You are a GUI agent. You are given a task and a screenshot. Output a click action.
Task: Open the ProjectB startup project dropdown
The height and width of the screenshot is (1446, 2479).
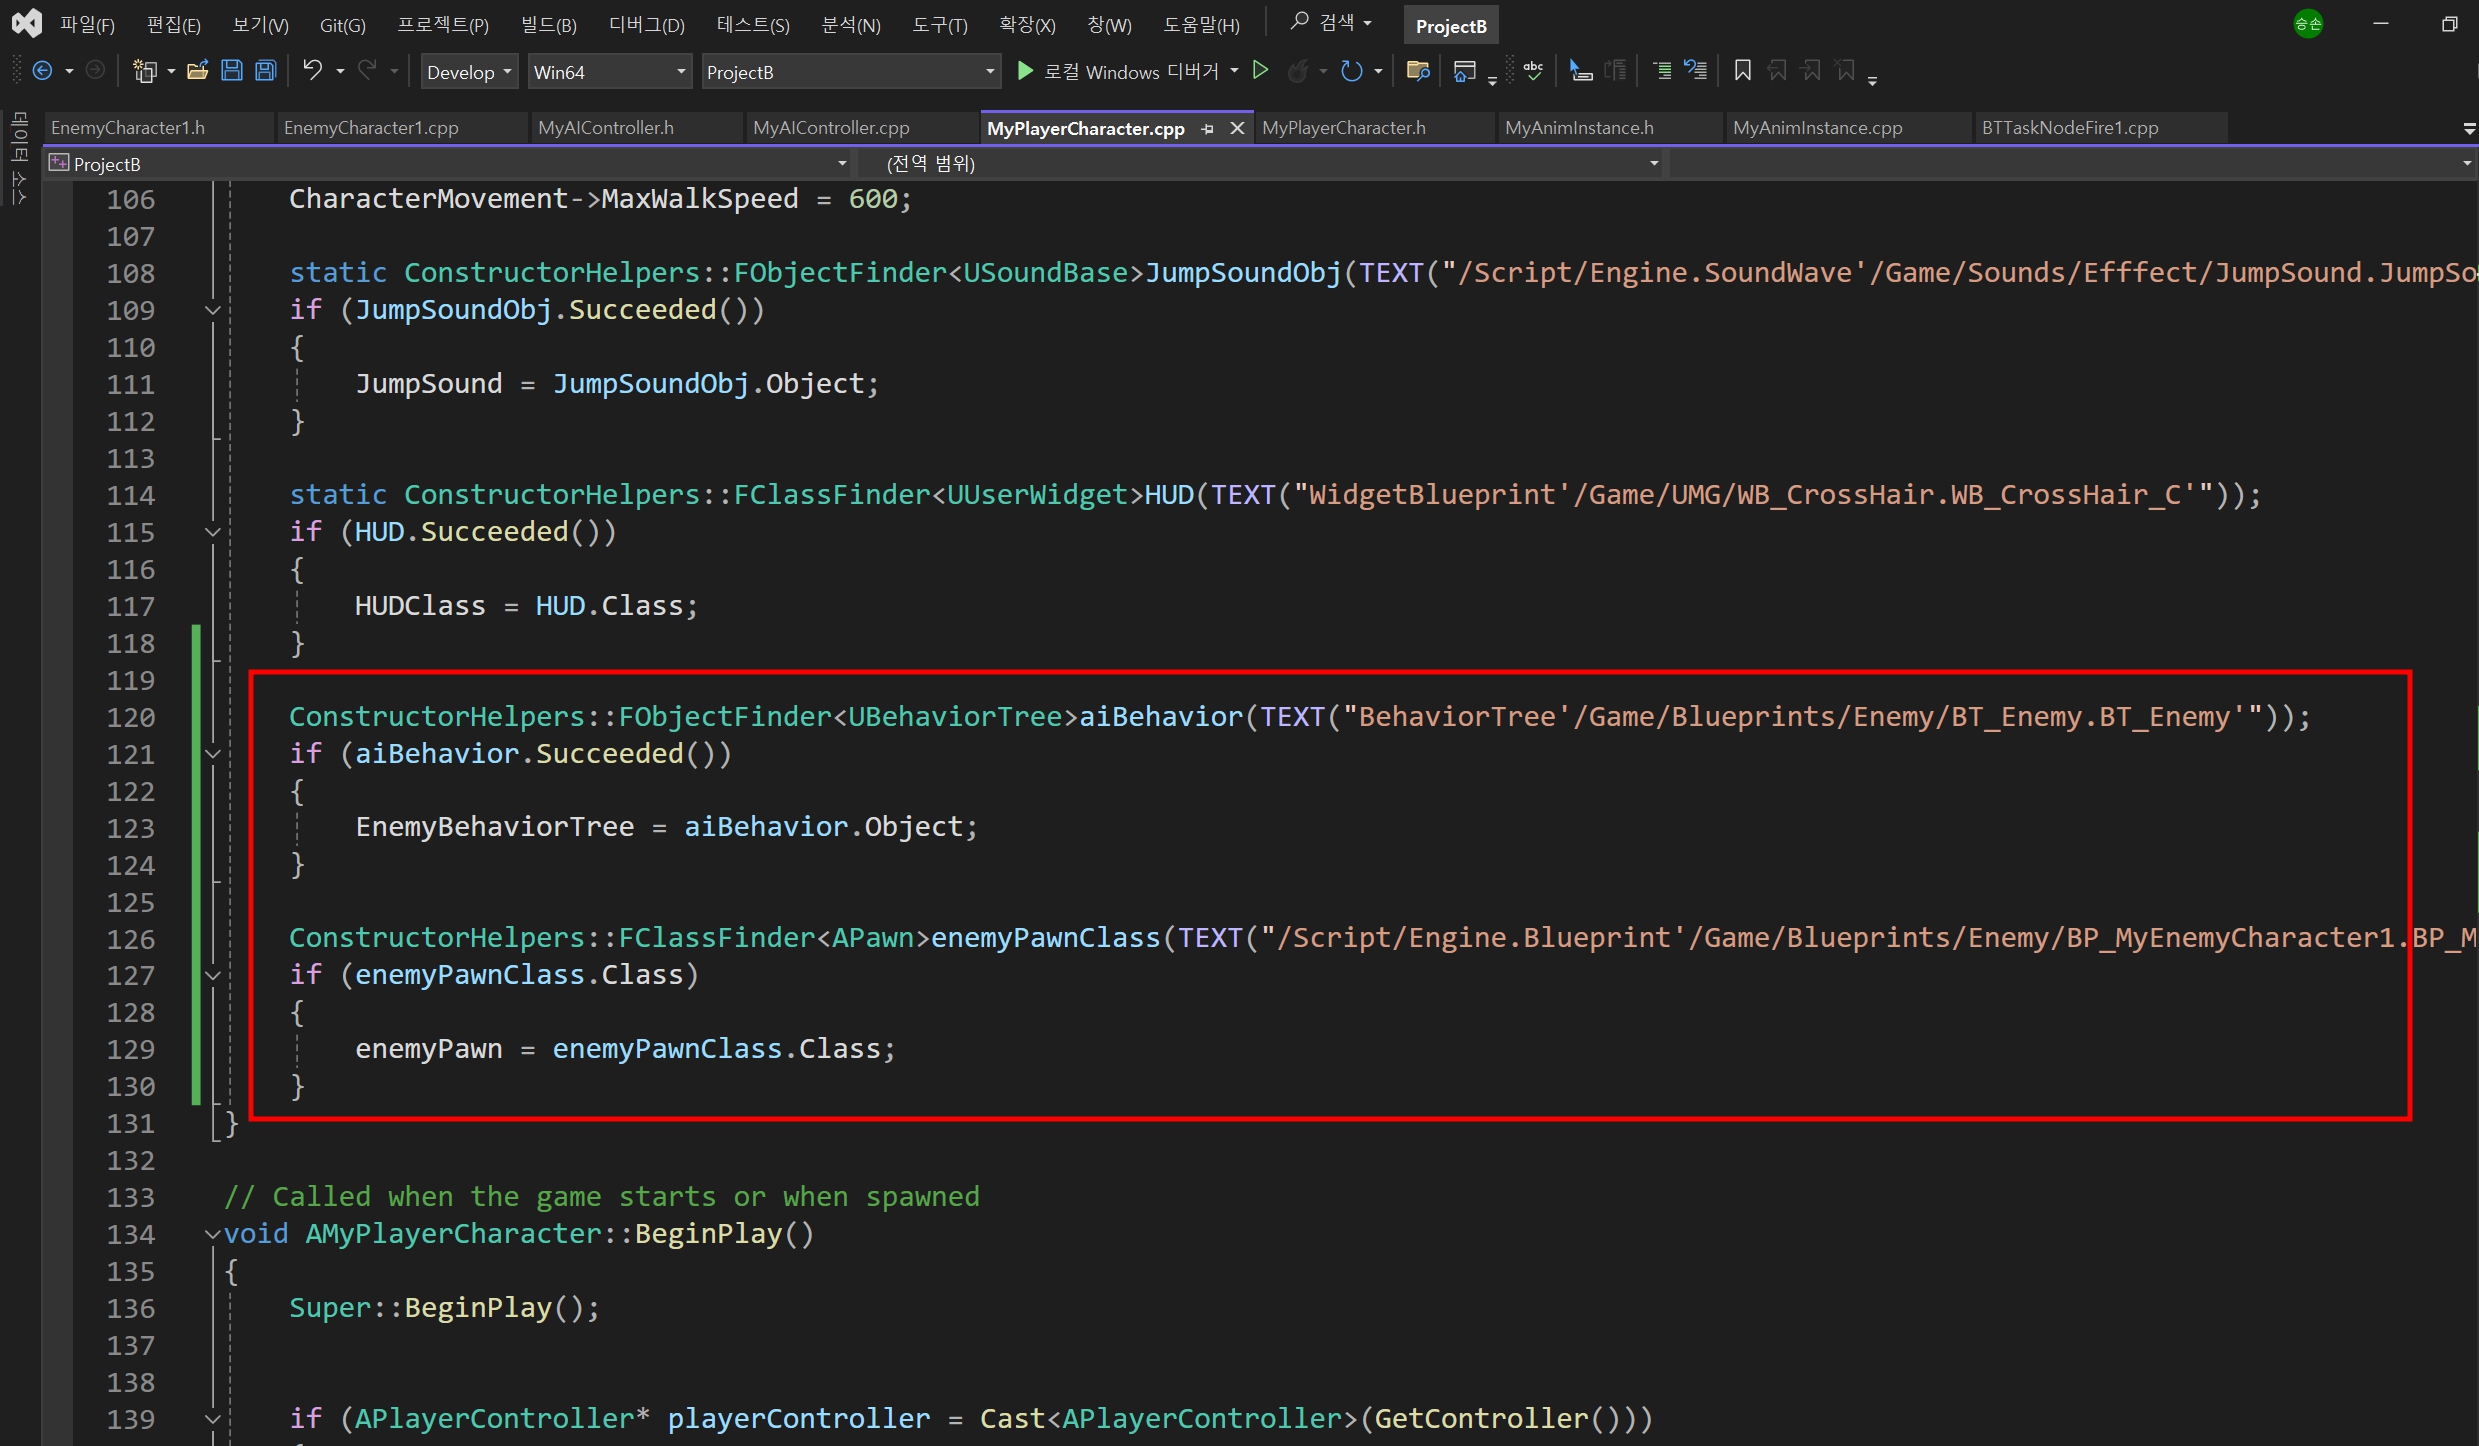click(x=850, y=72)
